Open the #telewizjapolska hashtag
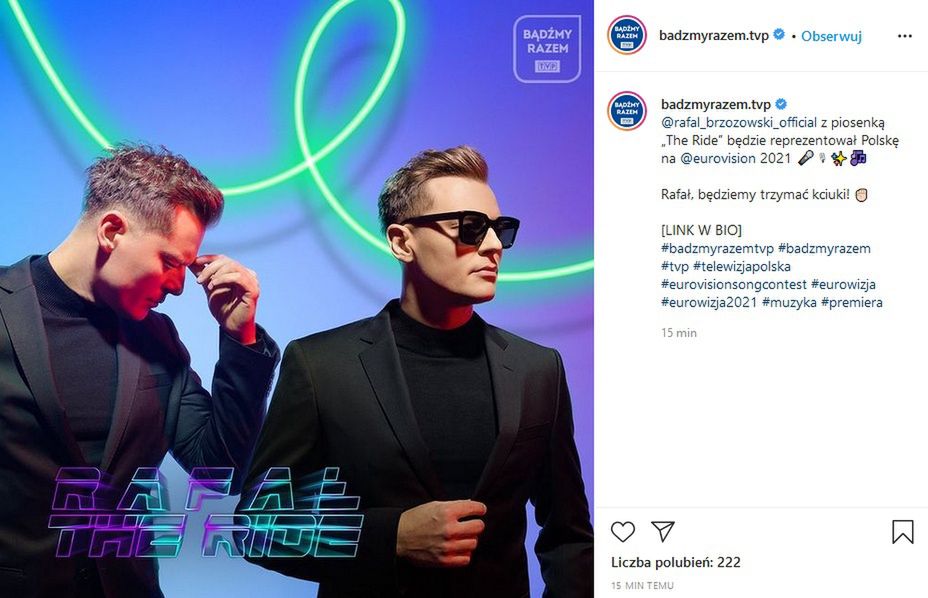The width and height of the screenshot is (928, 598). pyautogui.click(x=742, y=266)
